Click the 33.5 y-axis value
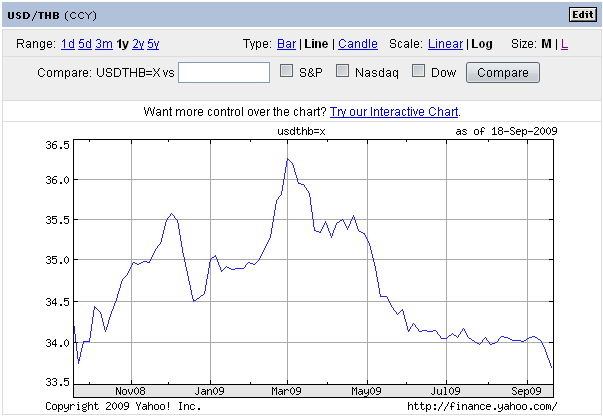Image resolution: width=603 pixels, height=416 pixels. (58, 382)
